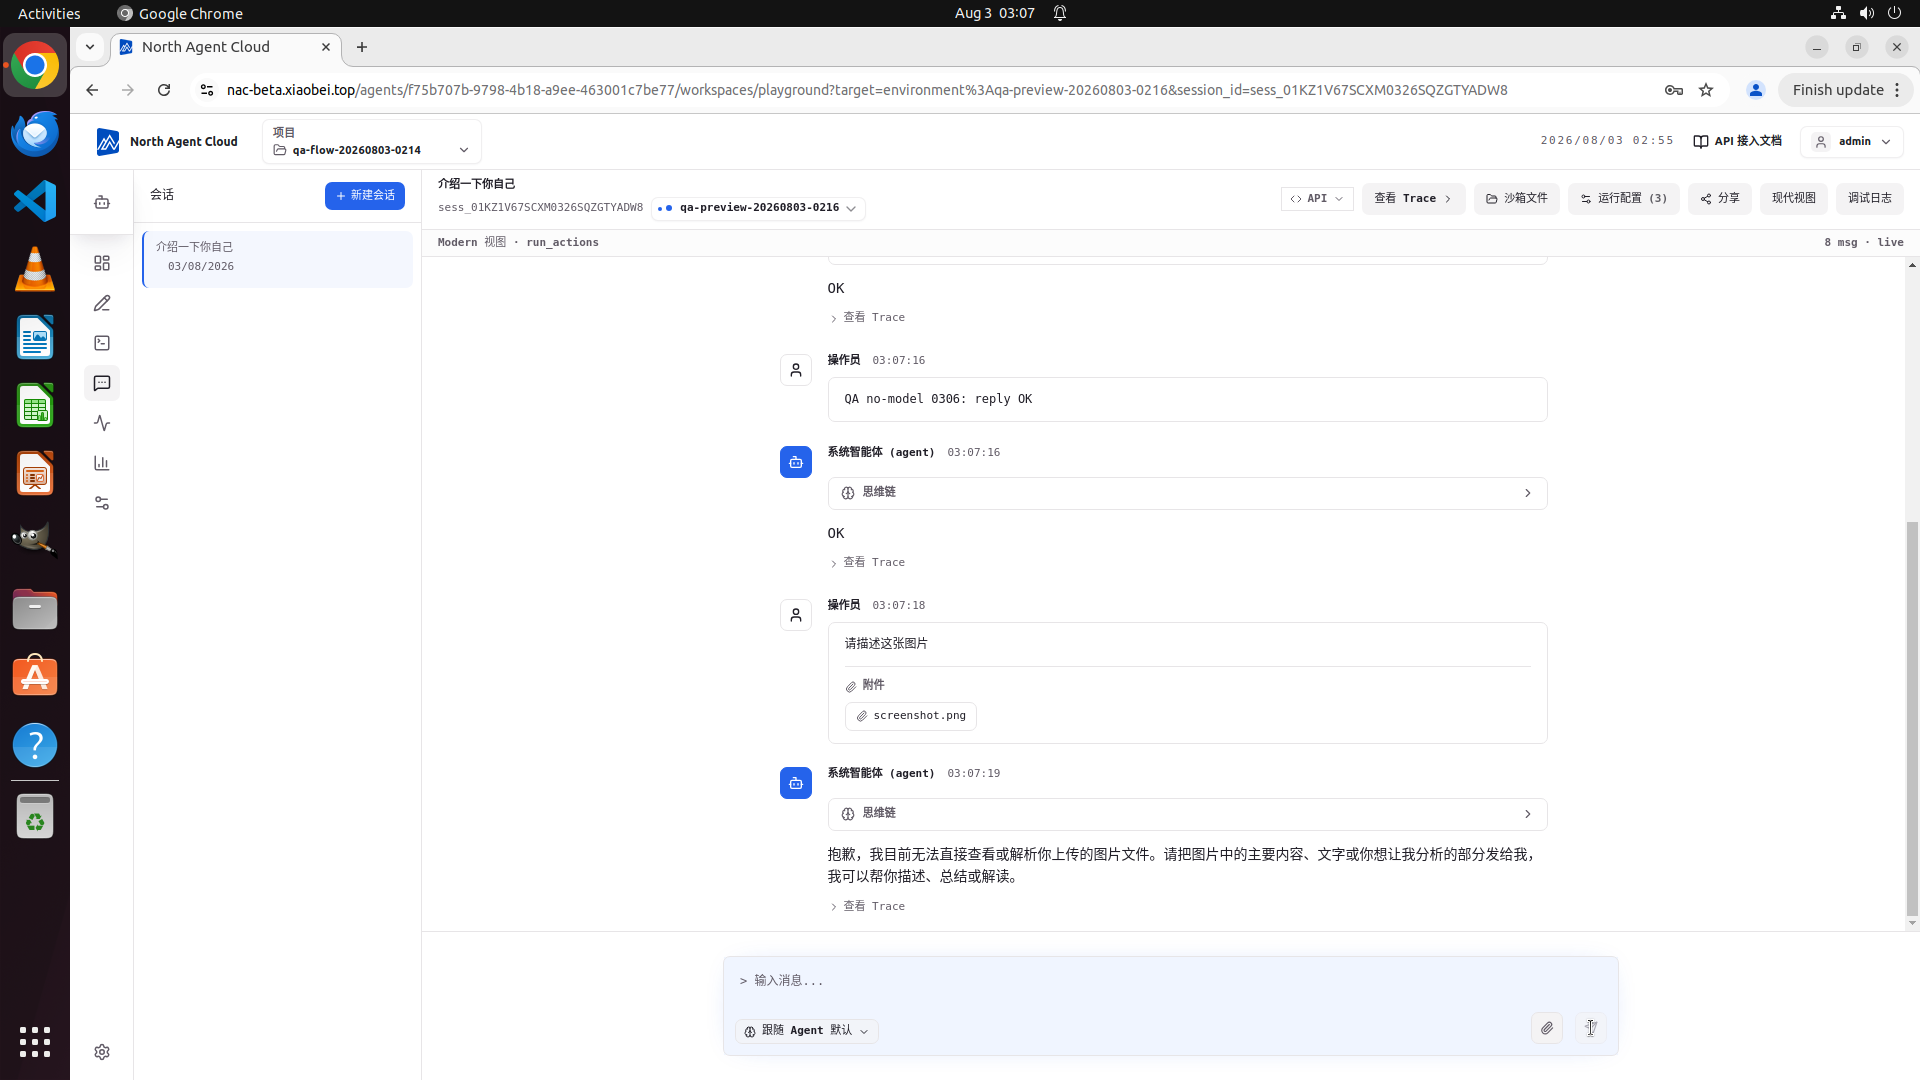Viewport: 1920px width, 1080px height.
Task: Click 新建会话 to start a conversation
Action: pyautogui.click(x=365, y=196)
